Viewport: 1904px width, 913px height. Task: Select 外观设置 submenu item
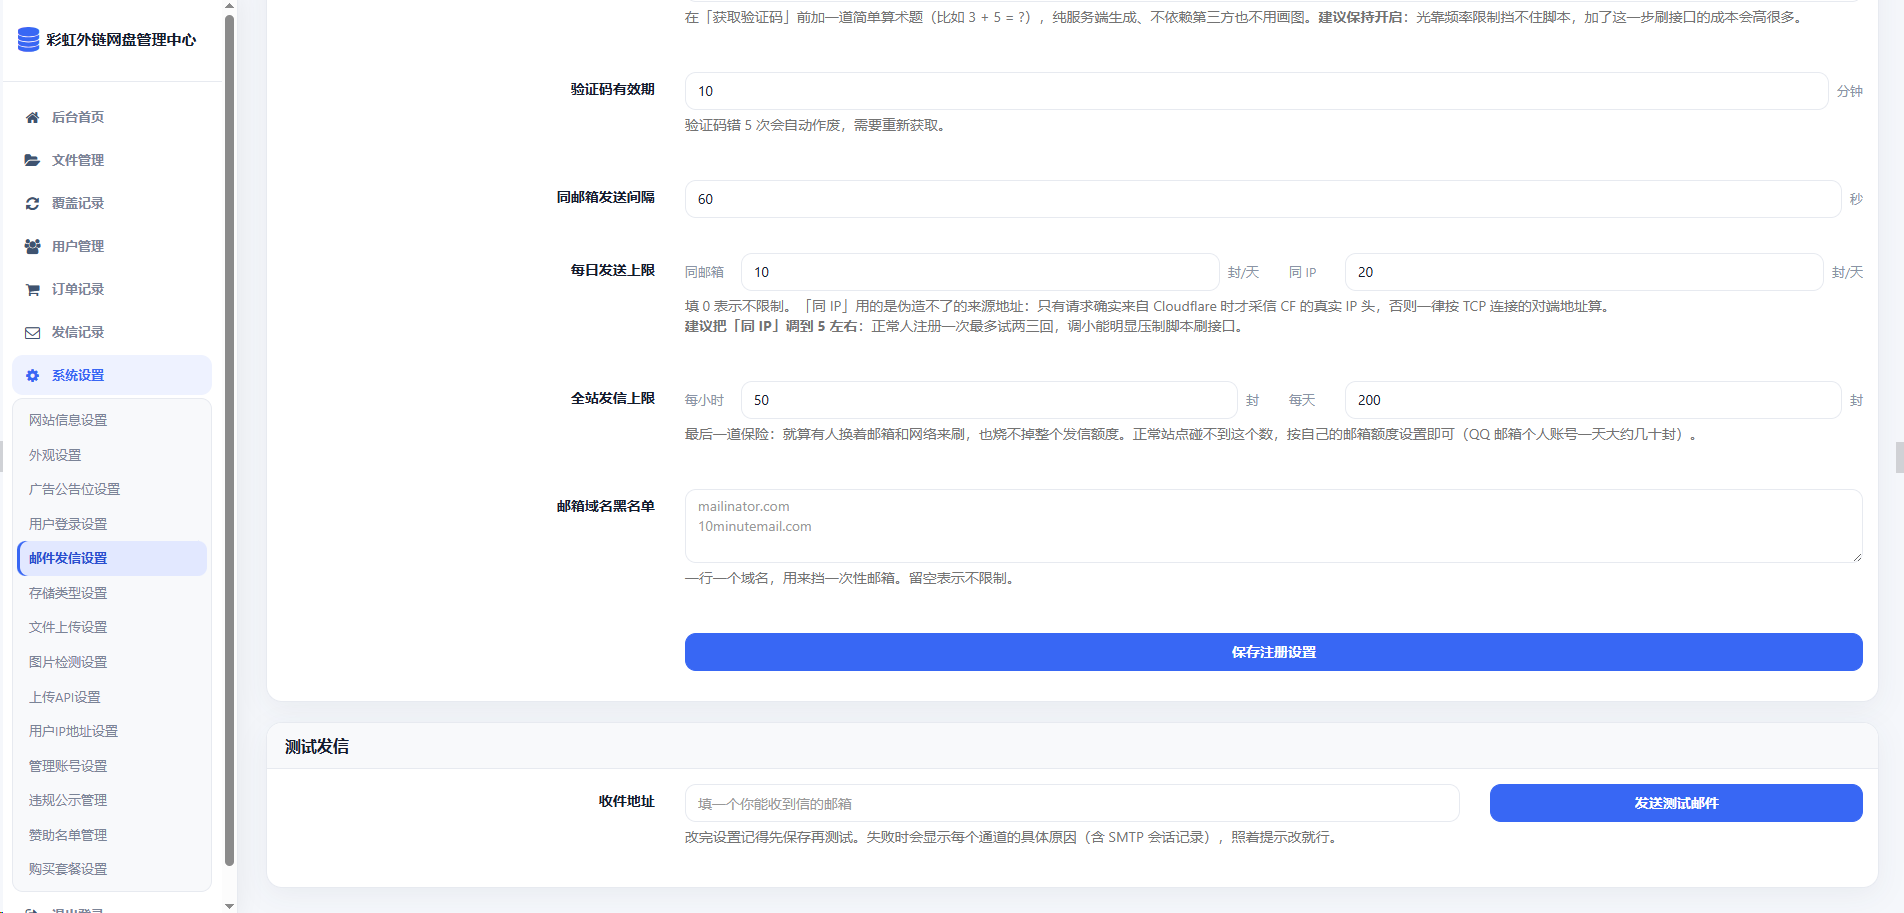(112, 455)
